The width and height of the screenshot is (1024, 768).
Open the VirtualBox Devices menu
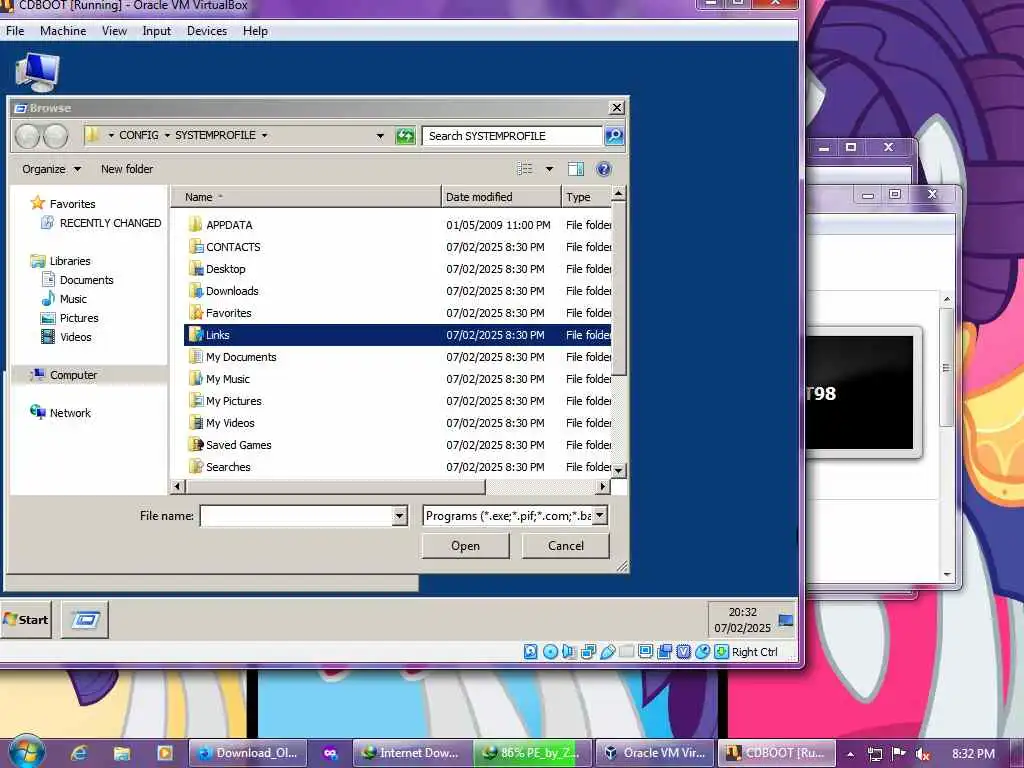point(207,31)
